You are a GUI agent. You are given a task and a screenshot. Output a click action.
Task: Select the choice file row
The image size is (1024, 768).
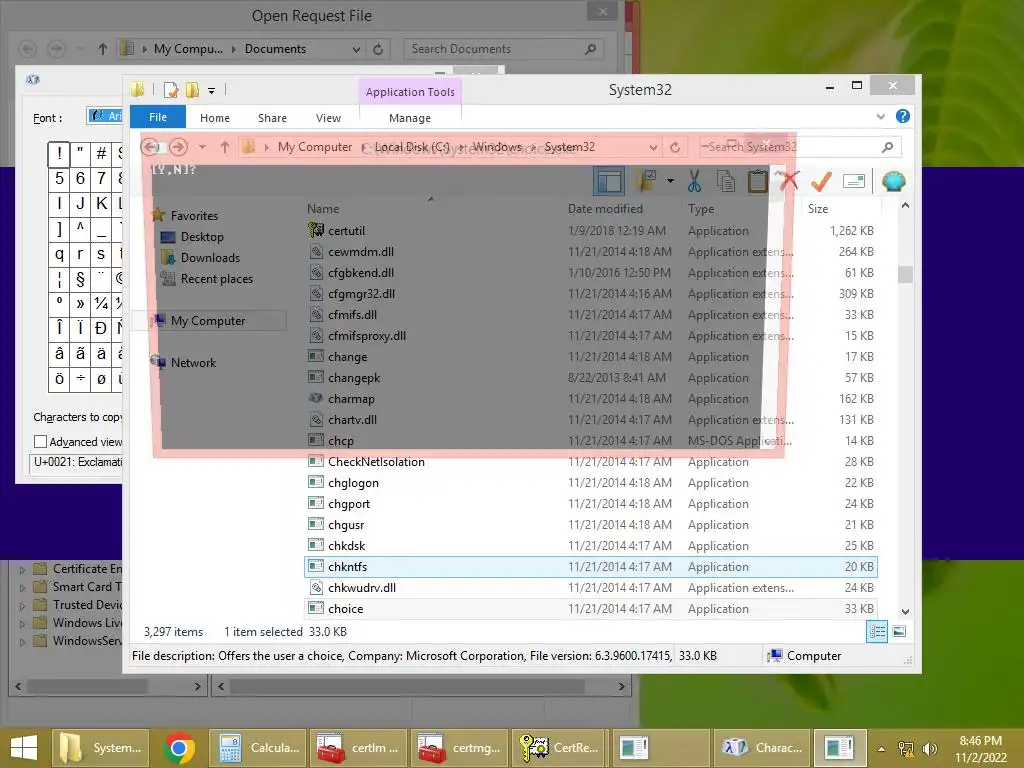pyautogui.click(x=591, y=609)
